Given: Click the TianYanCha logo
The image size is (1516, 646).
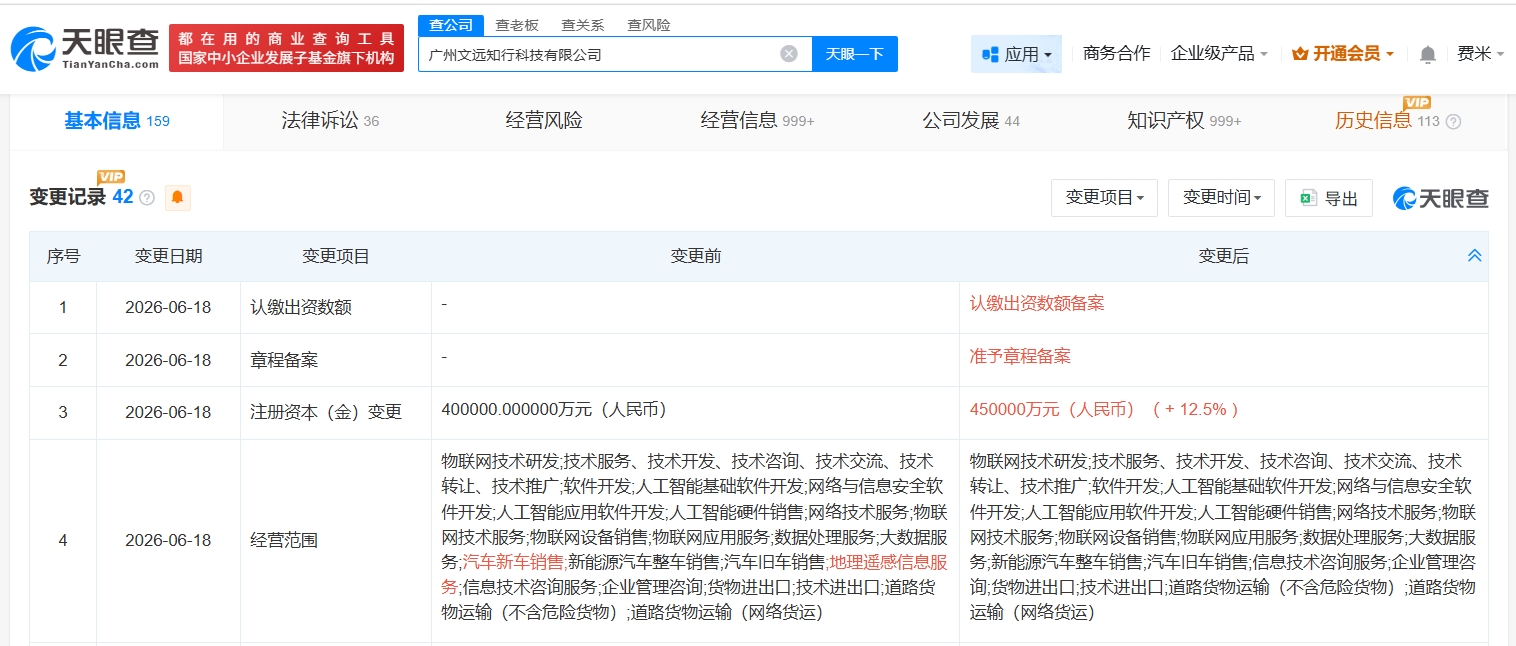Looking at the screenshot, I should [85, 48].
